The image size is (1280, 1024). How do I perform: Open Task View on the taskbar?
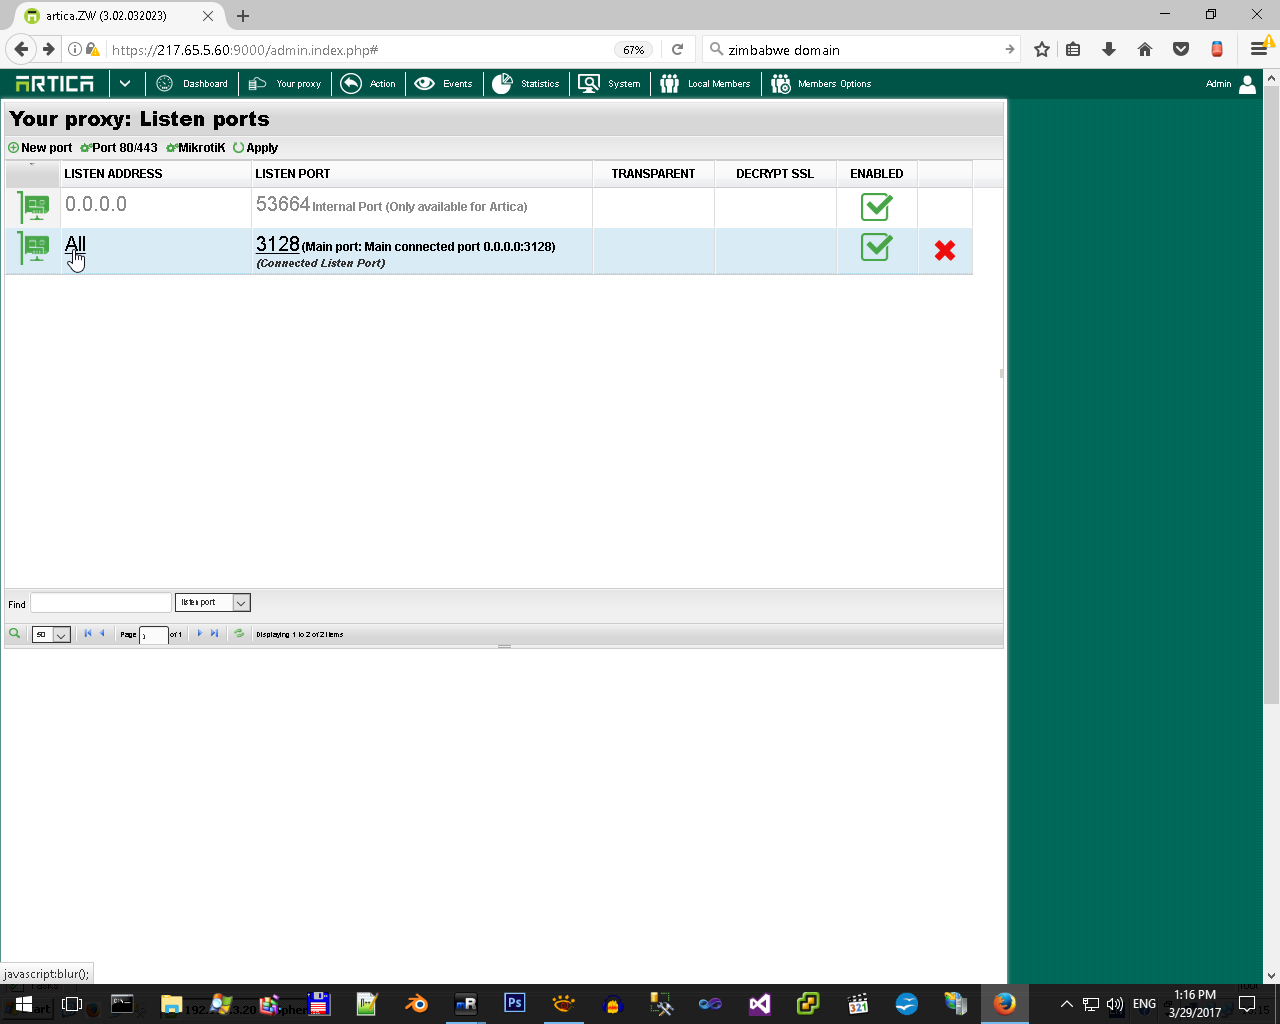[x=72, y=1004]
